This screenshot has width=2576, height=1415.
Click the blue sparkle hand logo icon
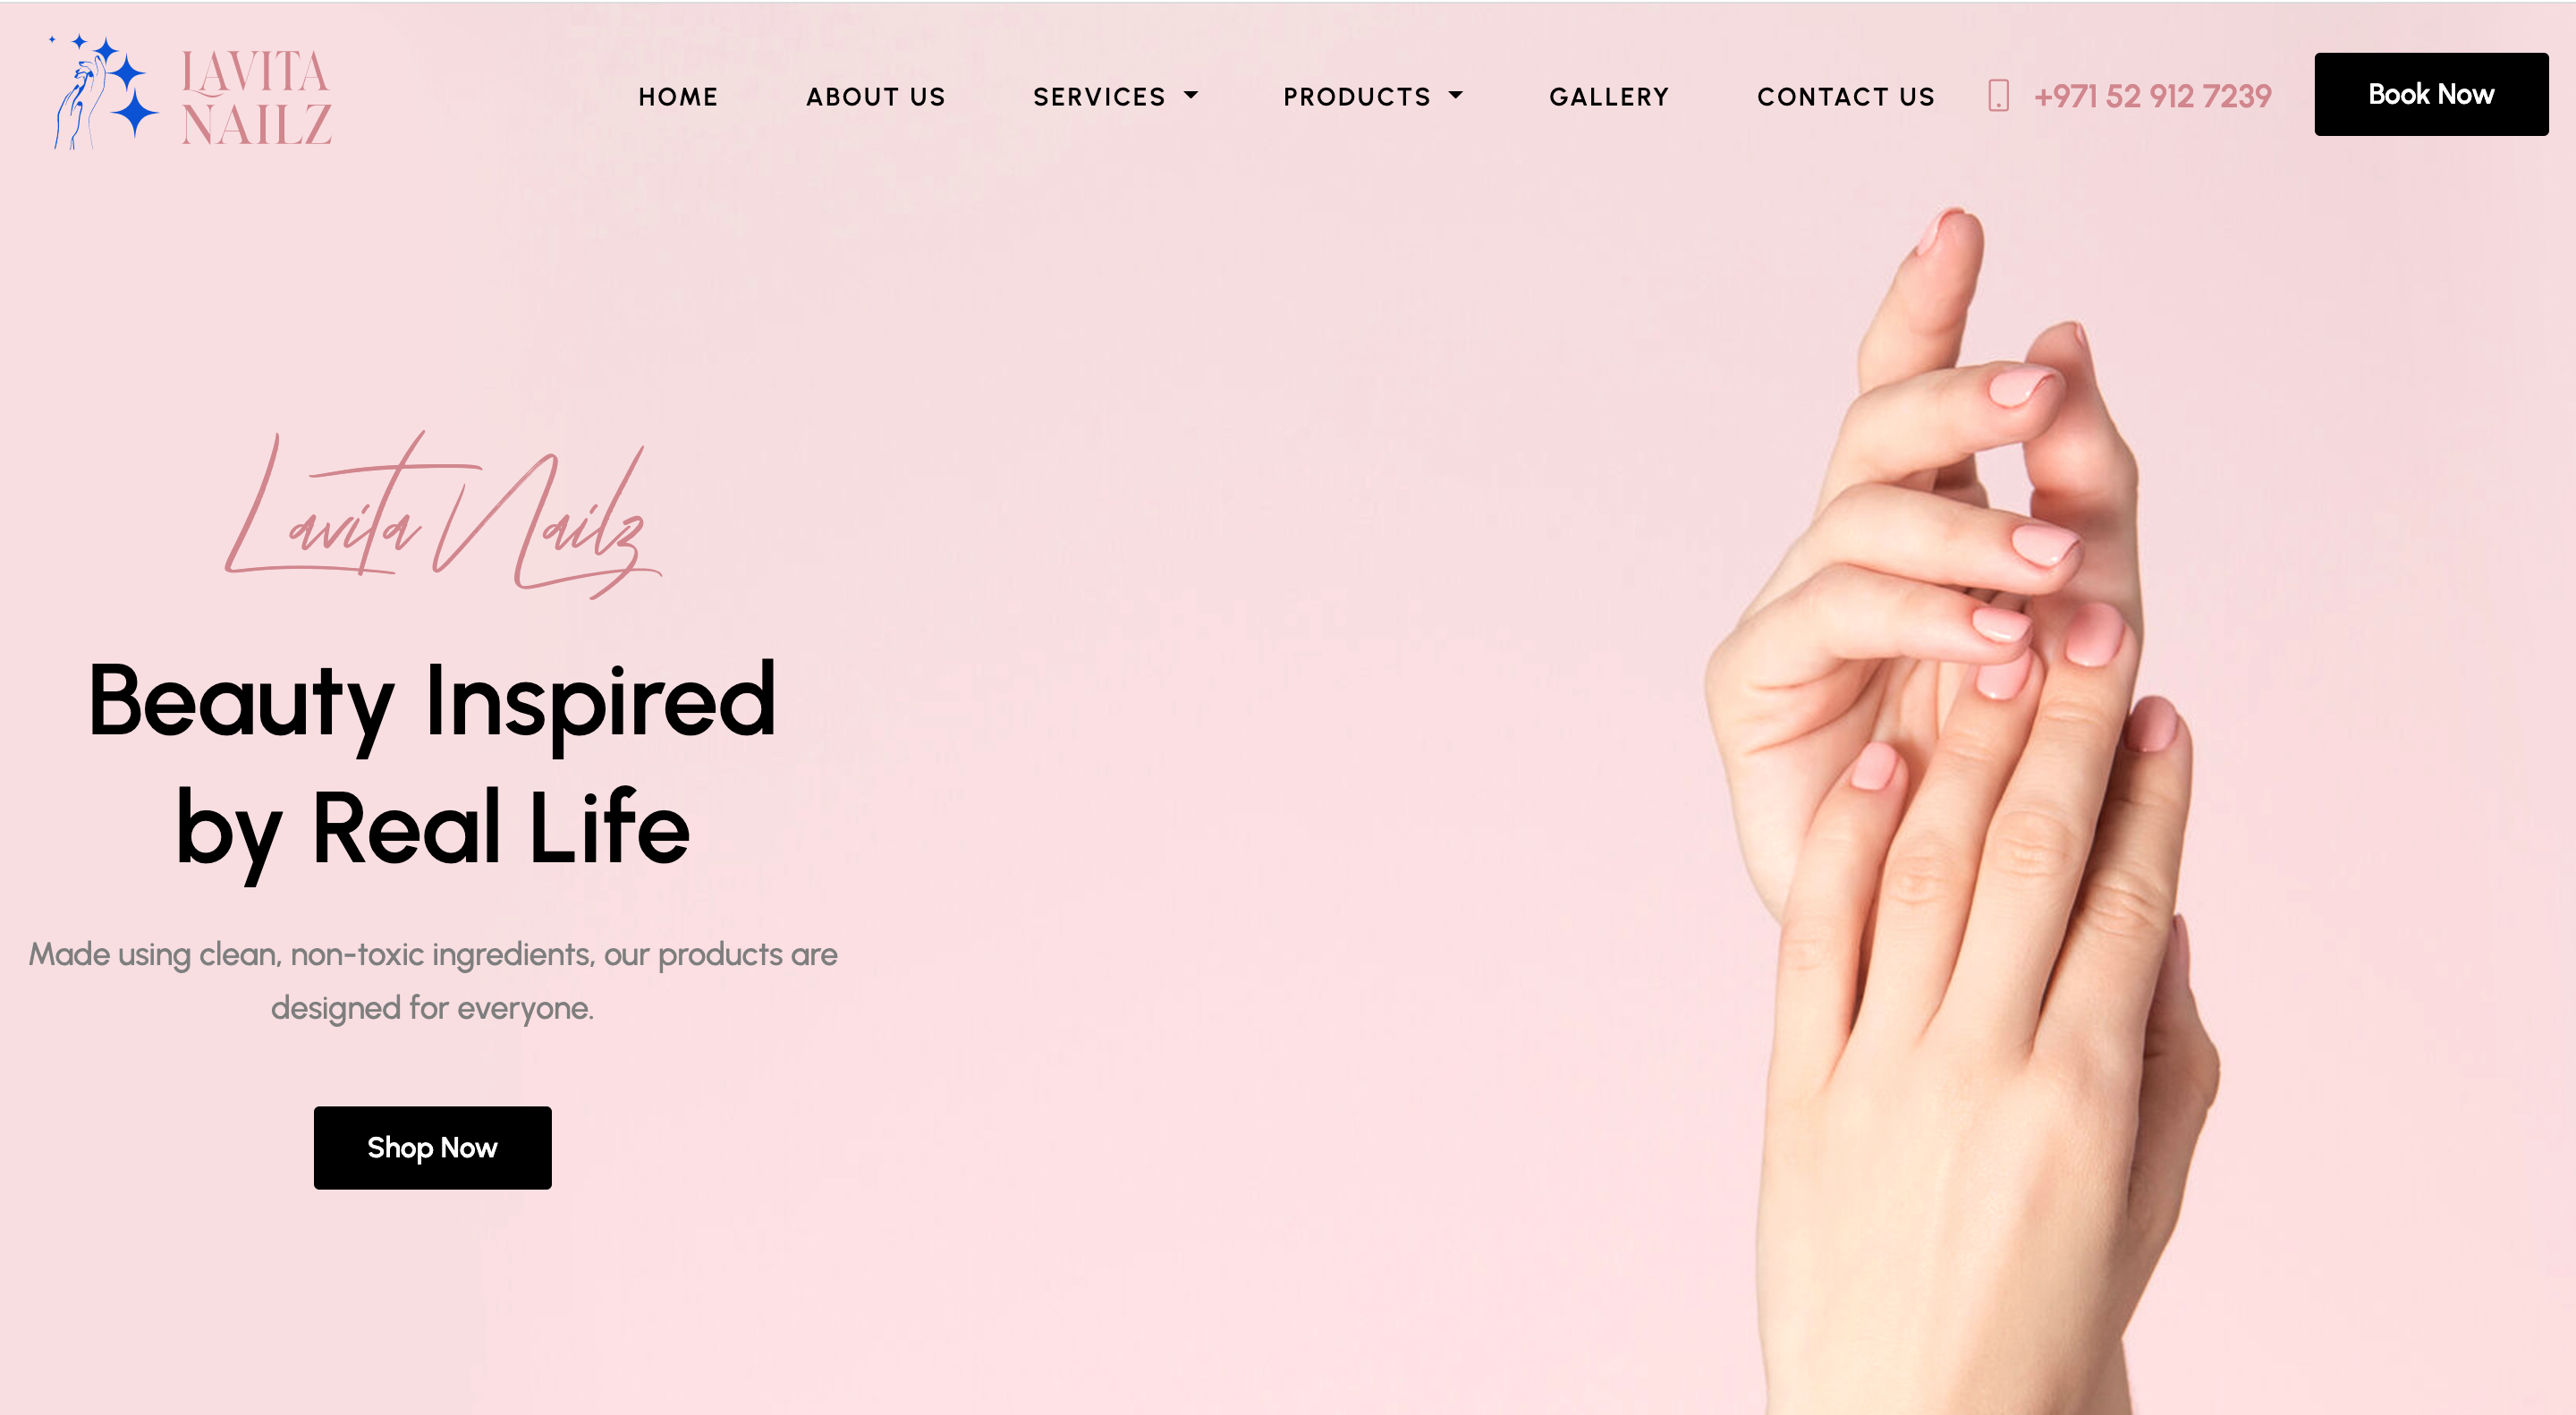click(x=104, y=93)
